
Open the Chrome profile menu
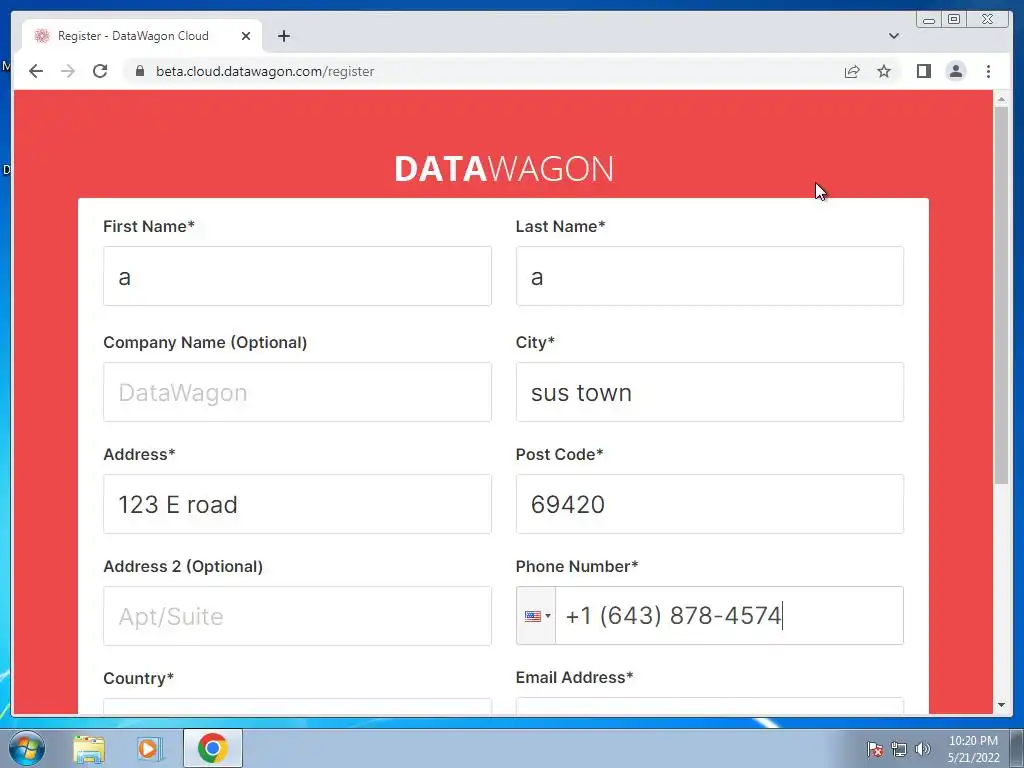(x=955, y=71)
